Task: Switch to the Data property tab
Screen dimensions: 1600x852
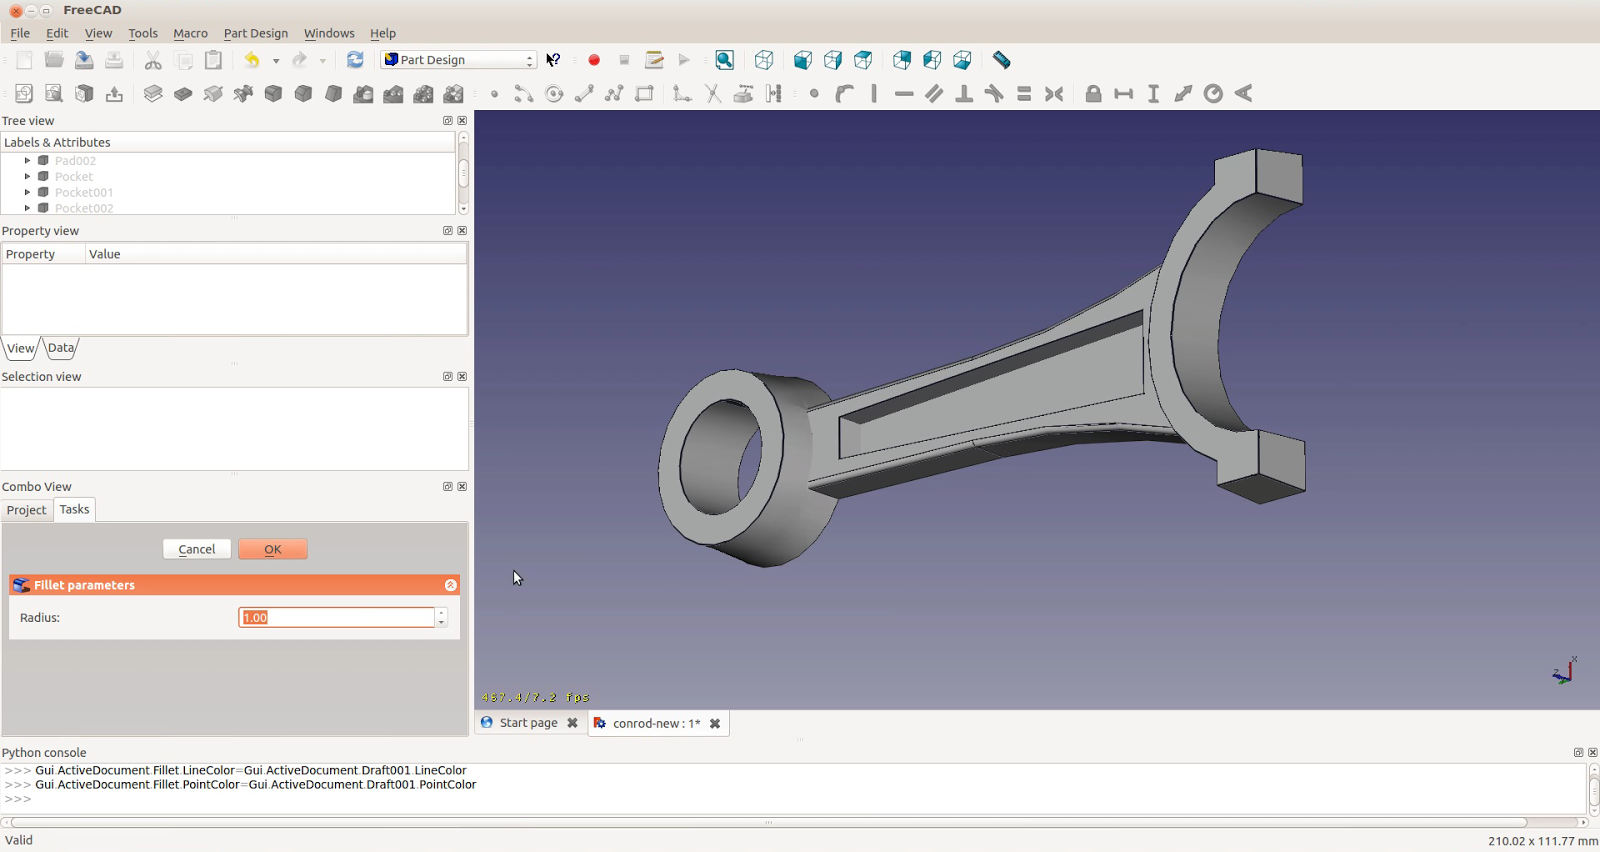Action: 61,348
